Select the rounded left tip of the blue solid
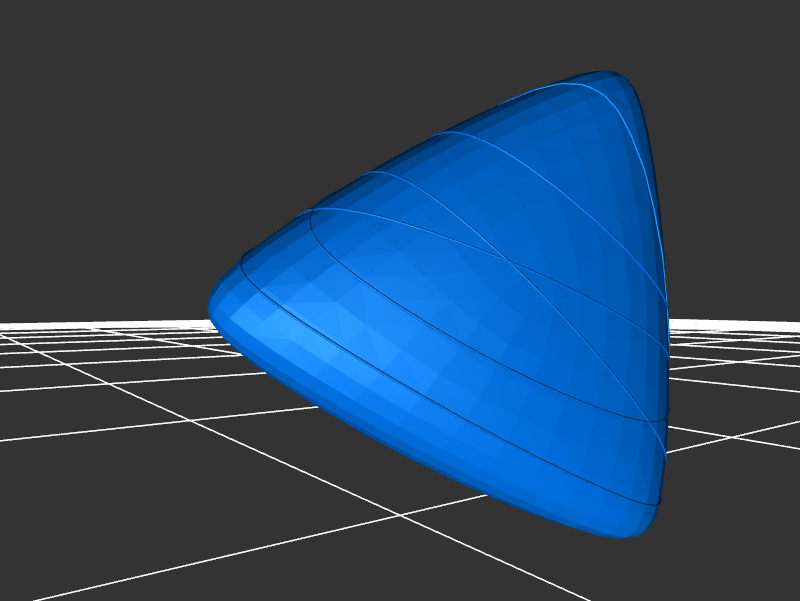The width and height of the screenshot is (800, 601). click(214, 304)
